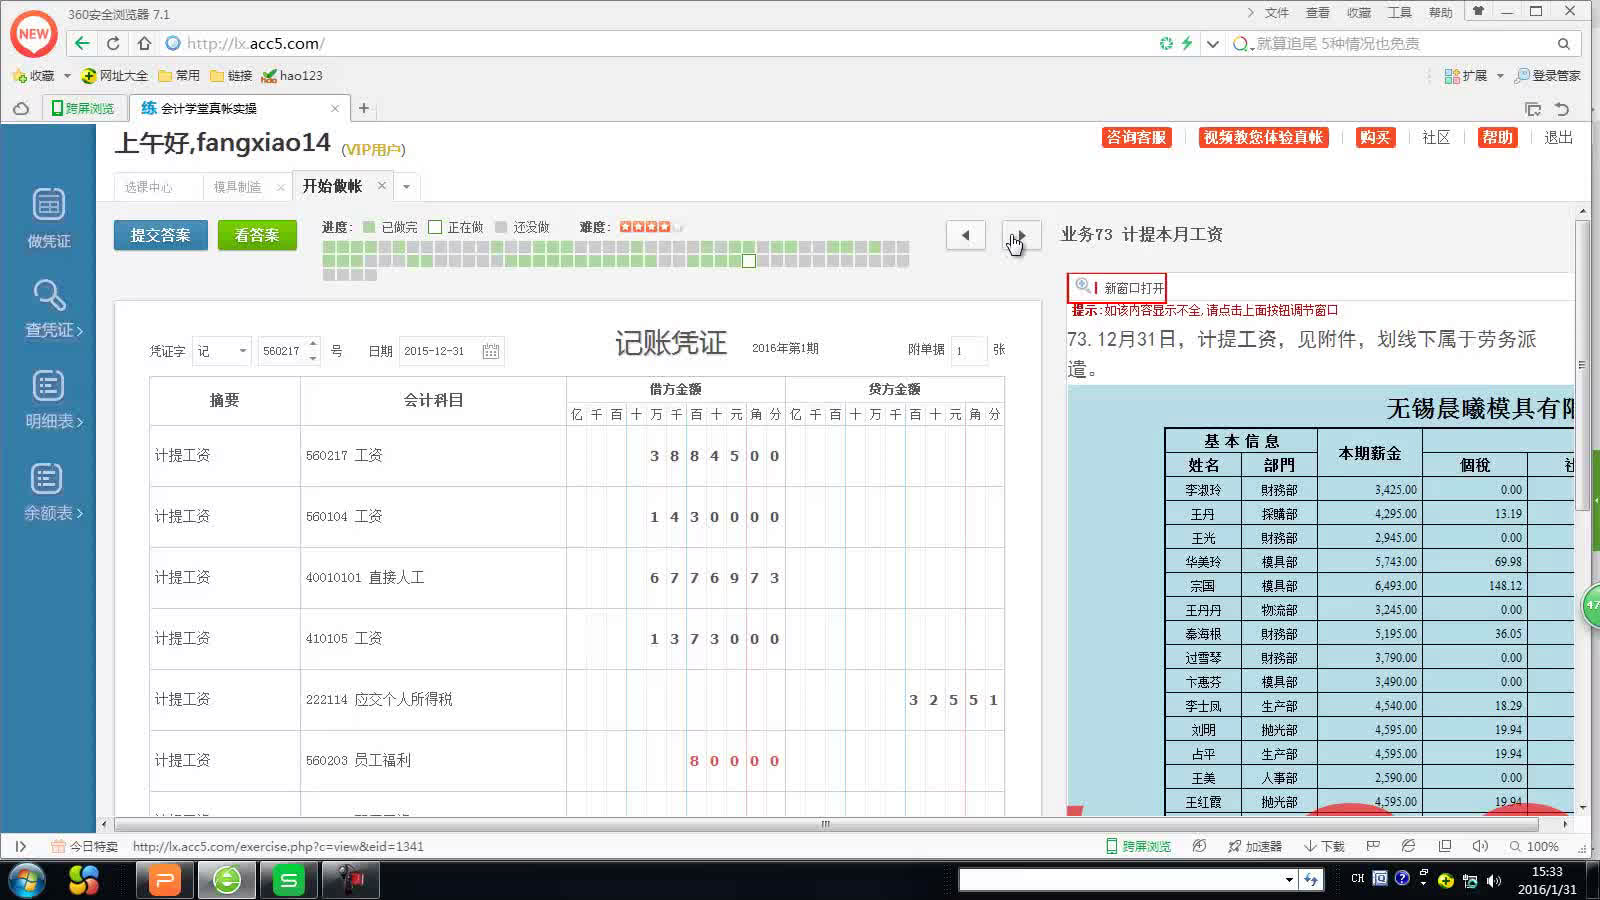
Task: Close the 会计学堂真帐实操 browser tab
Action: click(335, 108)
